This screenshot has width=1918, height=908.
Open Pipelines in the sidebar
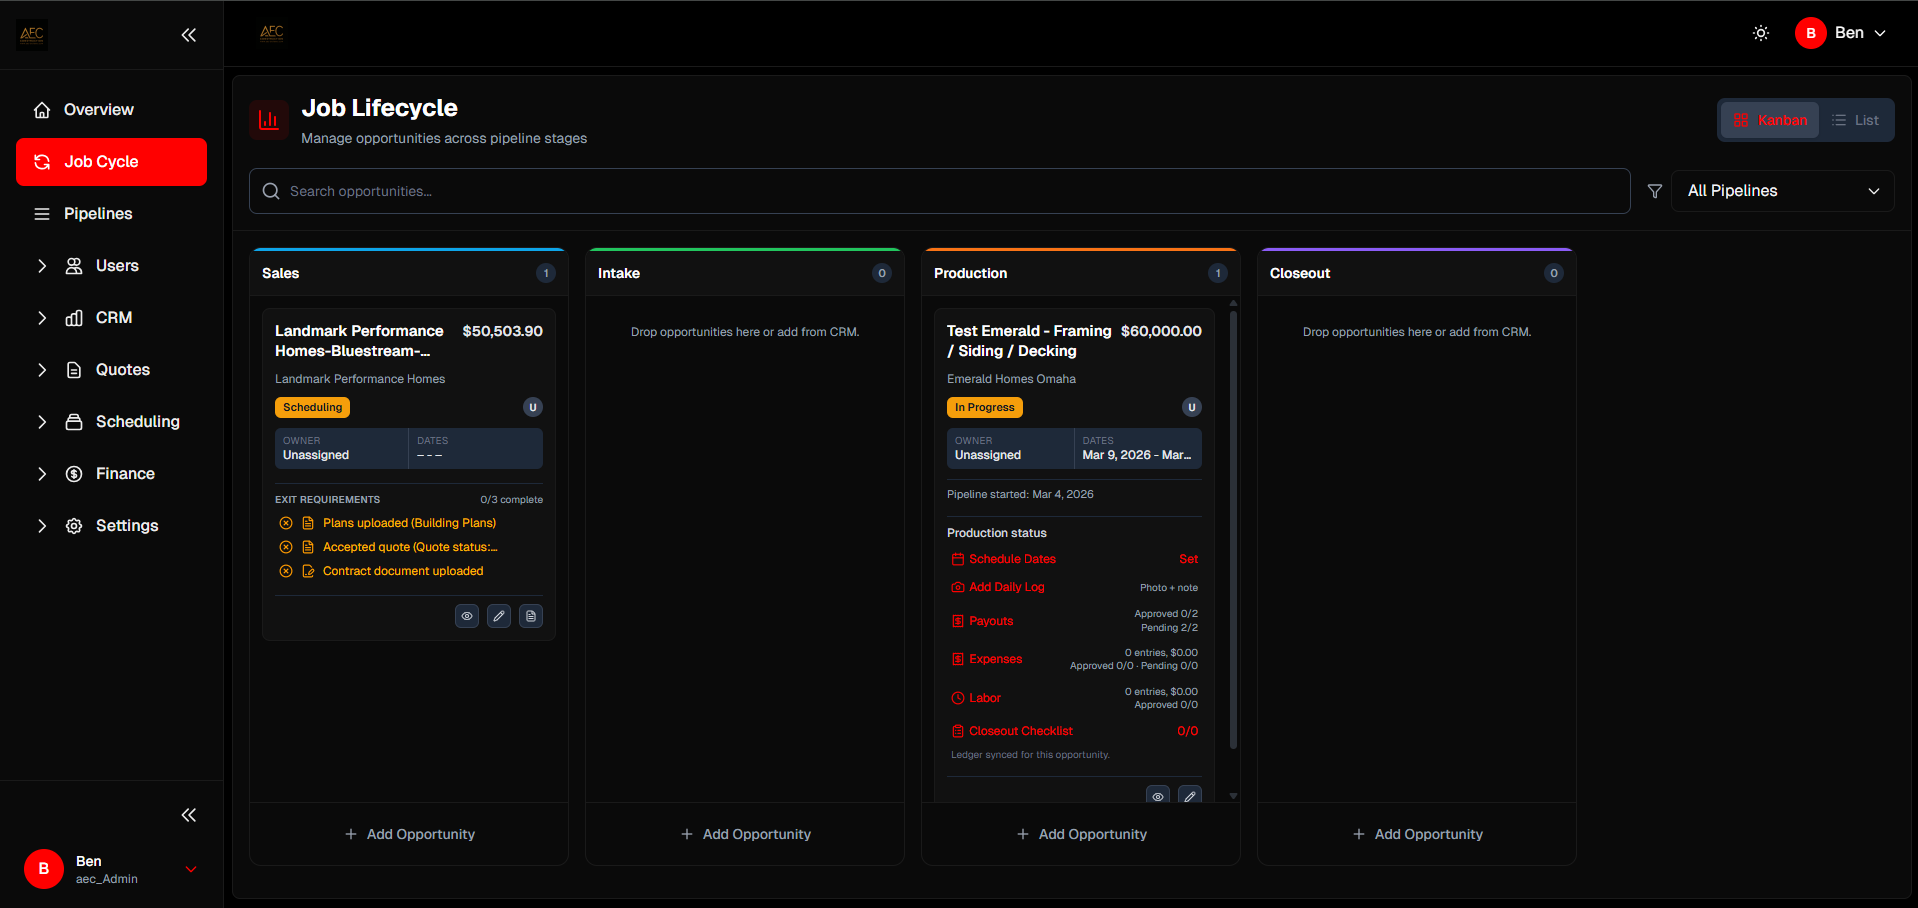[112, 214]
